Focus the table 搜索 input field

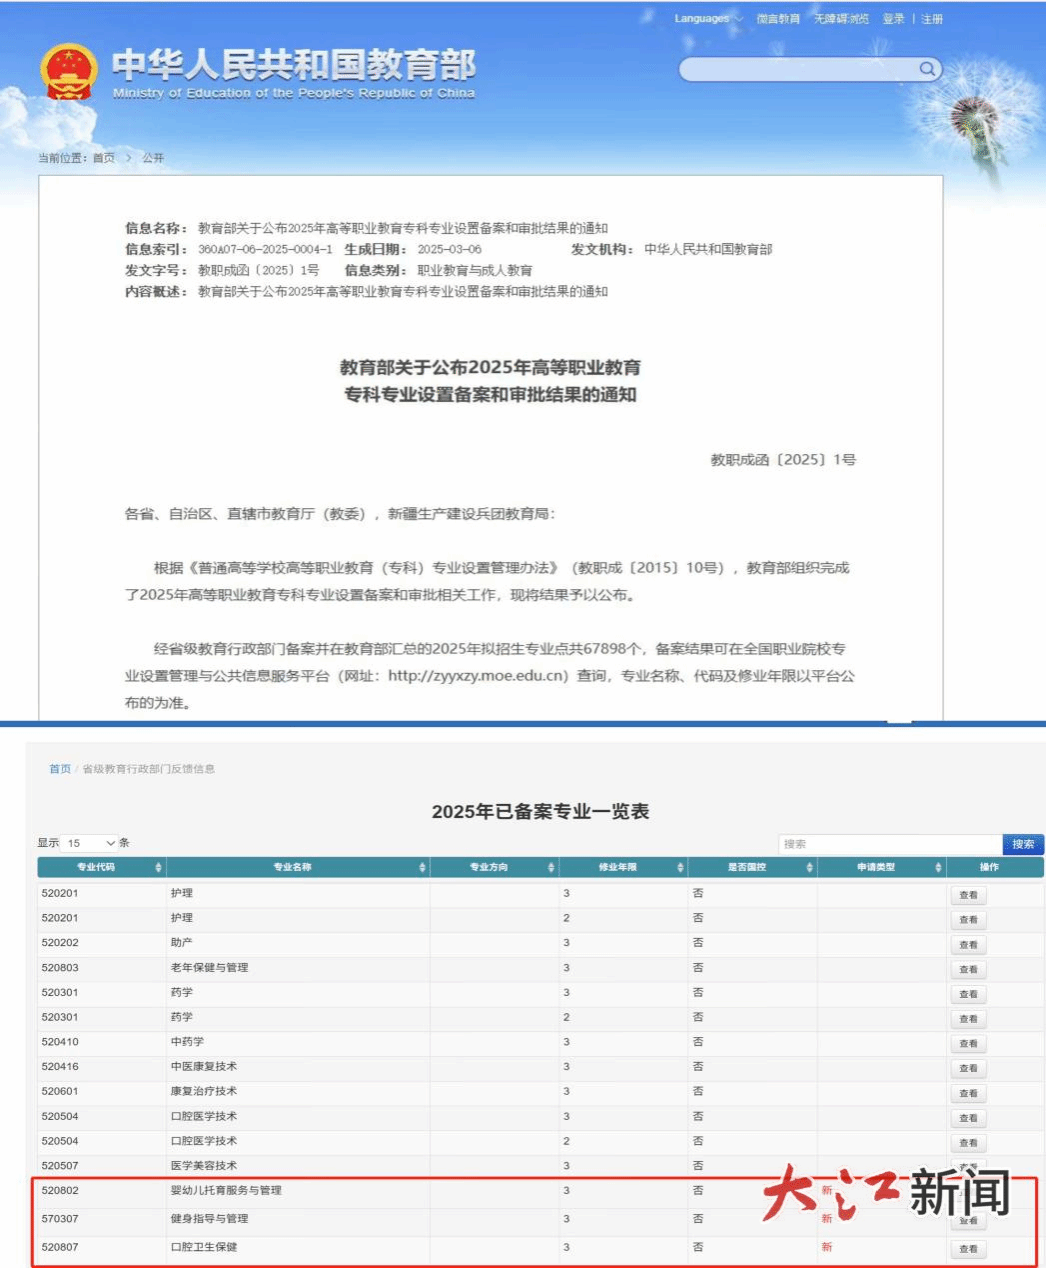coord(890,844)
